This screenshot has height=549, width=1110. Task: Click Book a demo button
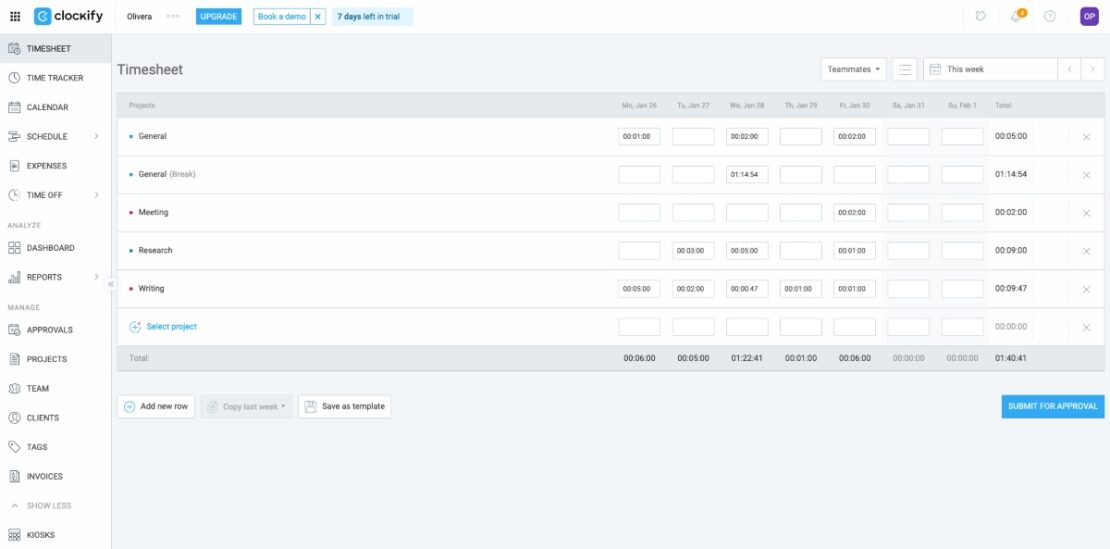282,16
